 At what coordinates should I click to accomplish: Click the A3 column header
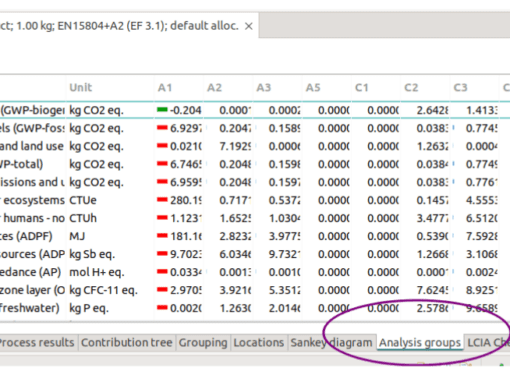point(264,88)
